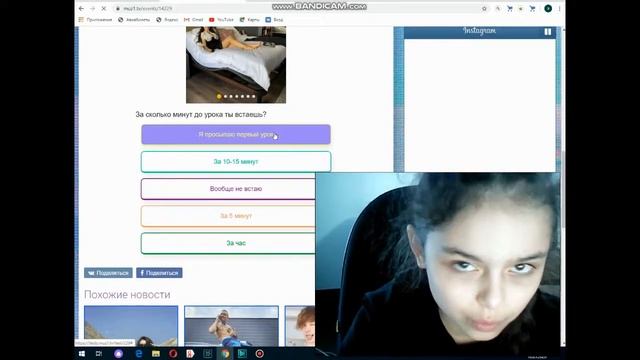Open the Windows Start menu
The image size is (640, 360).
[82, 353]
